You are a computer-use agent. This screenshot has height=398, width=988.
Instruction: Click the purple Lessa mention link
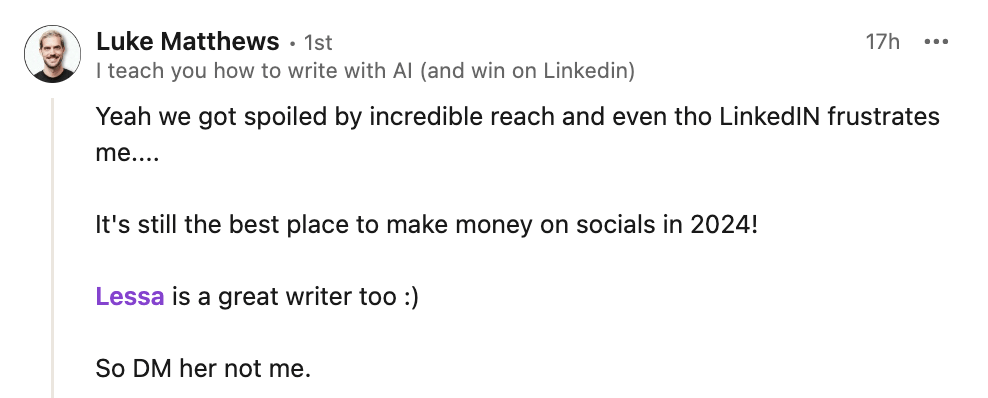(130, 296)
